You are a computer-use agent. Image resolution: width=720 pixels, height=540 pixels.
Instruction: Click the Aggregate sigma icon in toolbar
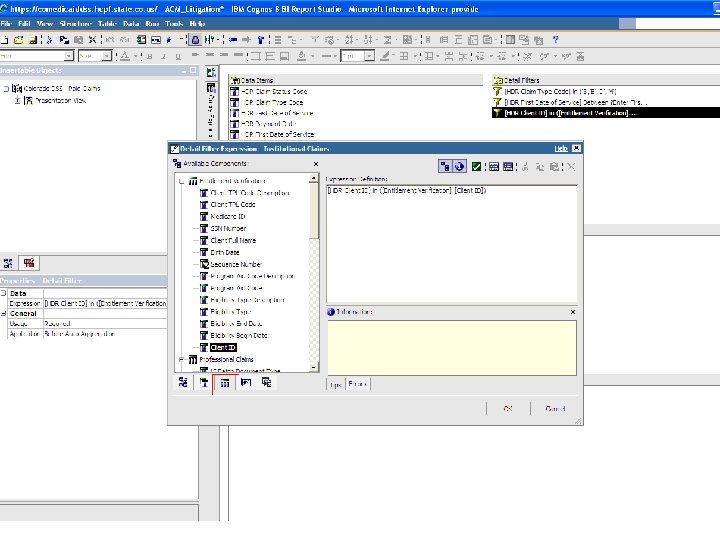click(388, 40)
